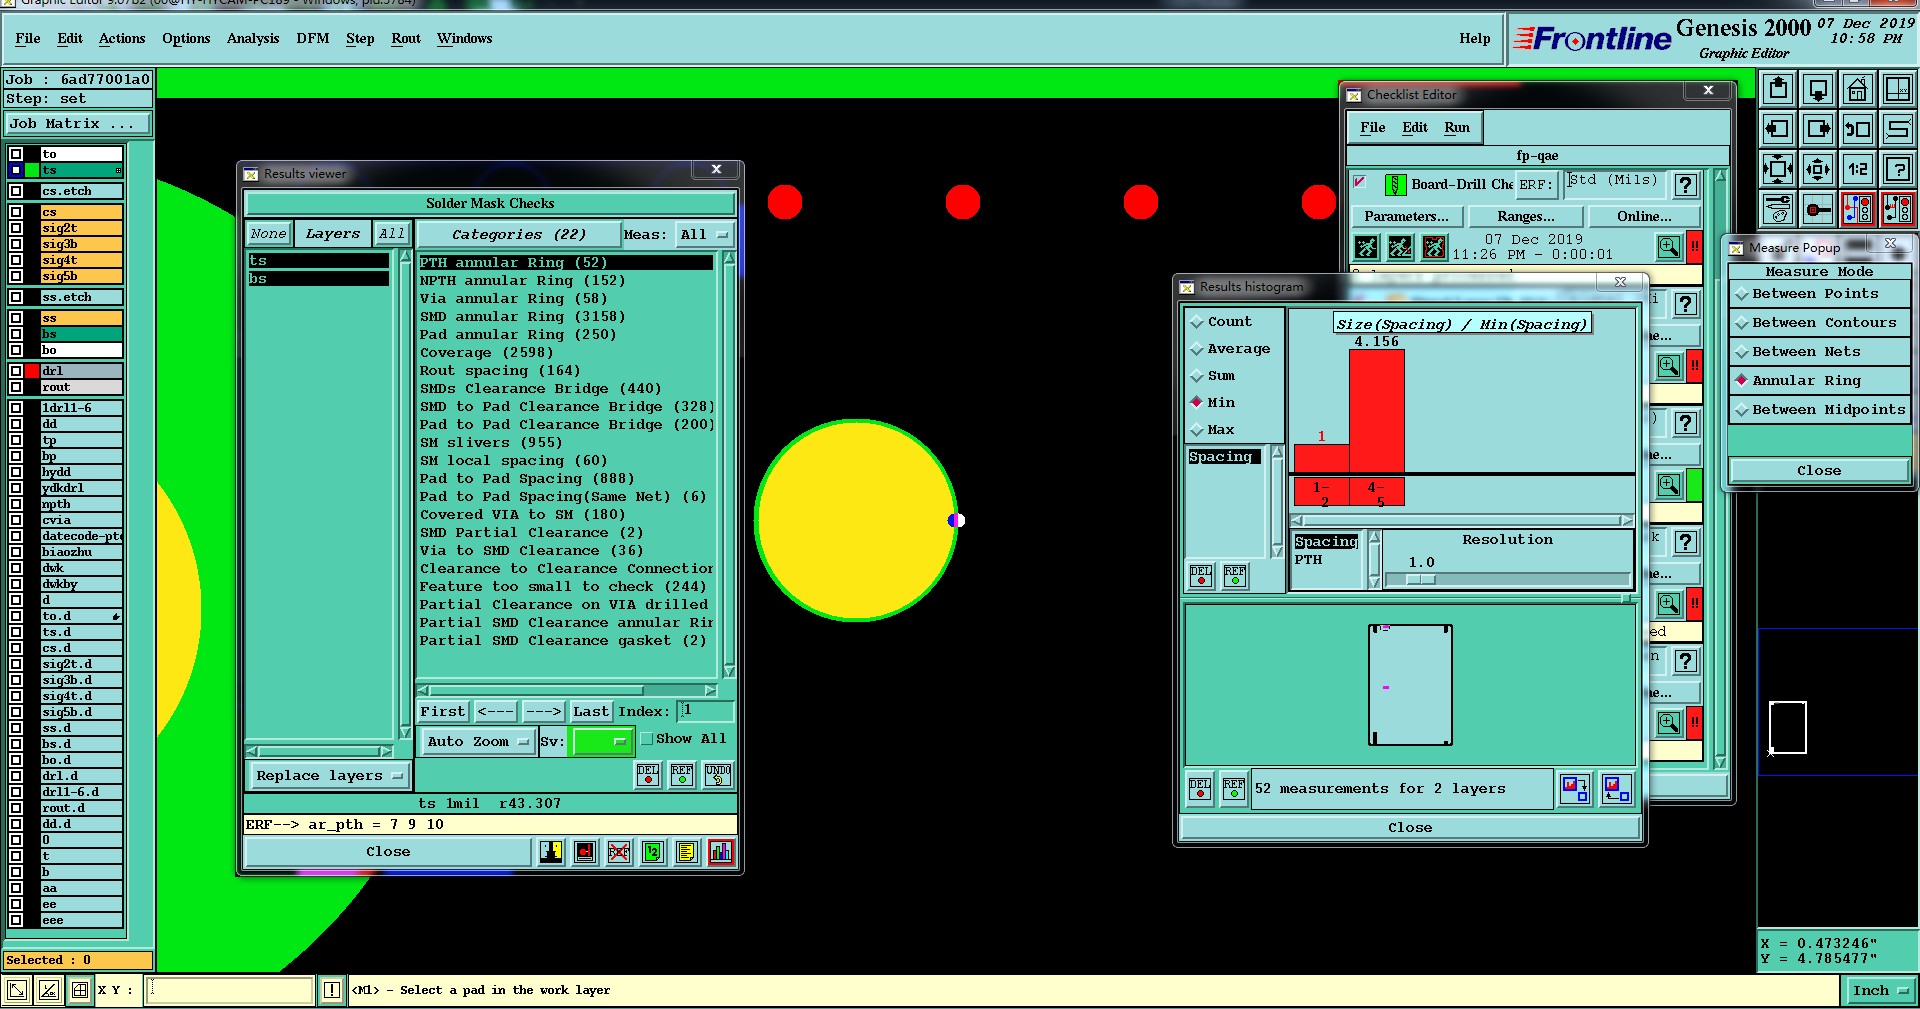
Task: Click the green drill icon in Checklist Editor
Action: click(x=1395, y=185)
